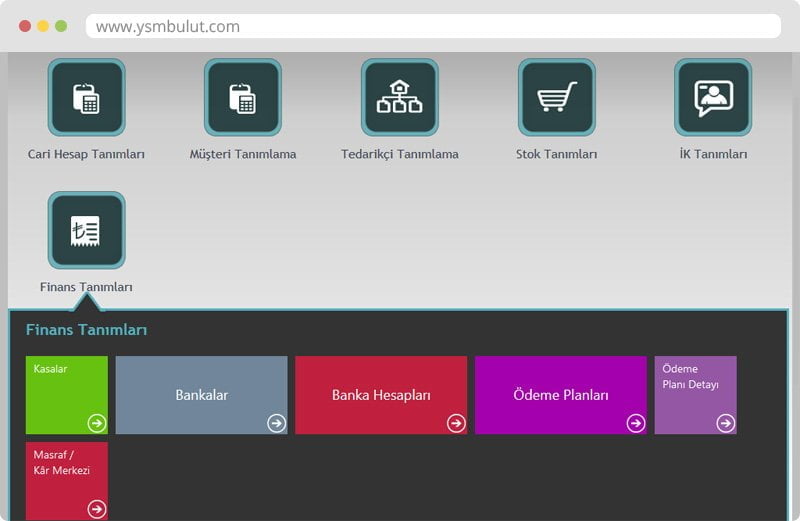Image resolution: width=800 pixels, height=521 pixels.
Task: Click the www.ysmbulut.com address bar
Action: 432,27
